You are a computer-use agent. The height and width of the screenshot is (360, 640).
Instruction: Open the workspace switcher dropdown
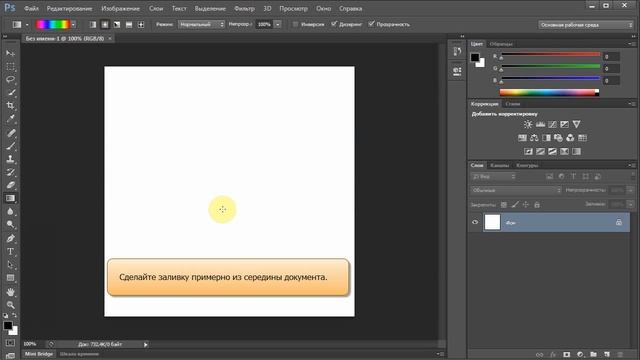pyautogui.click(x=585, y=25)
